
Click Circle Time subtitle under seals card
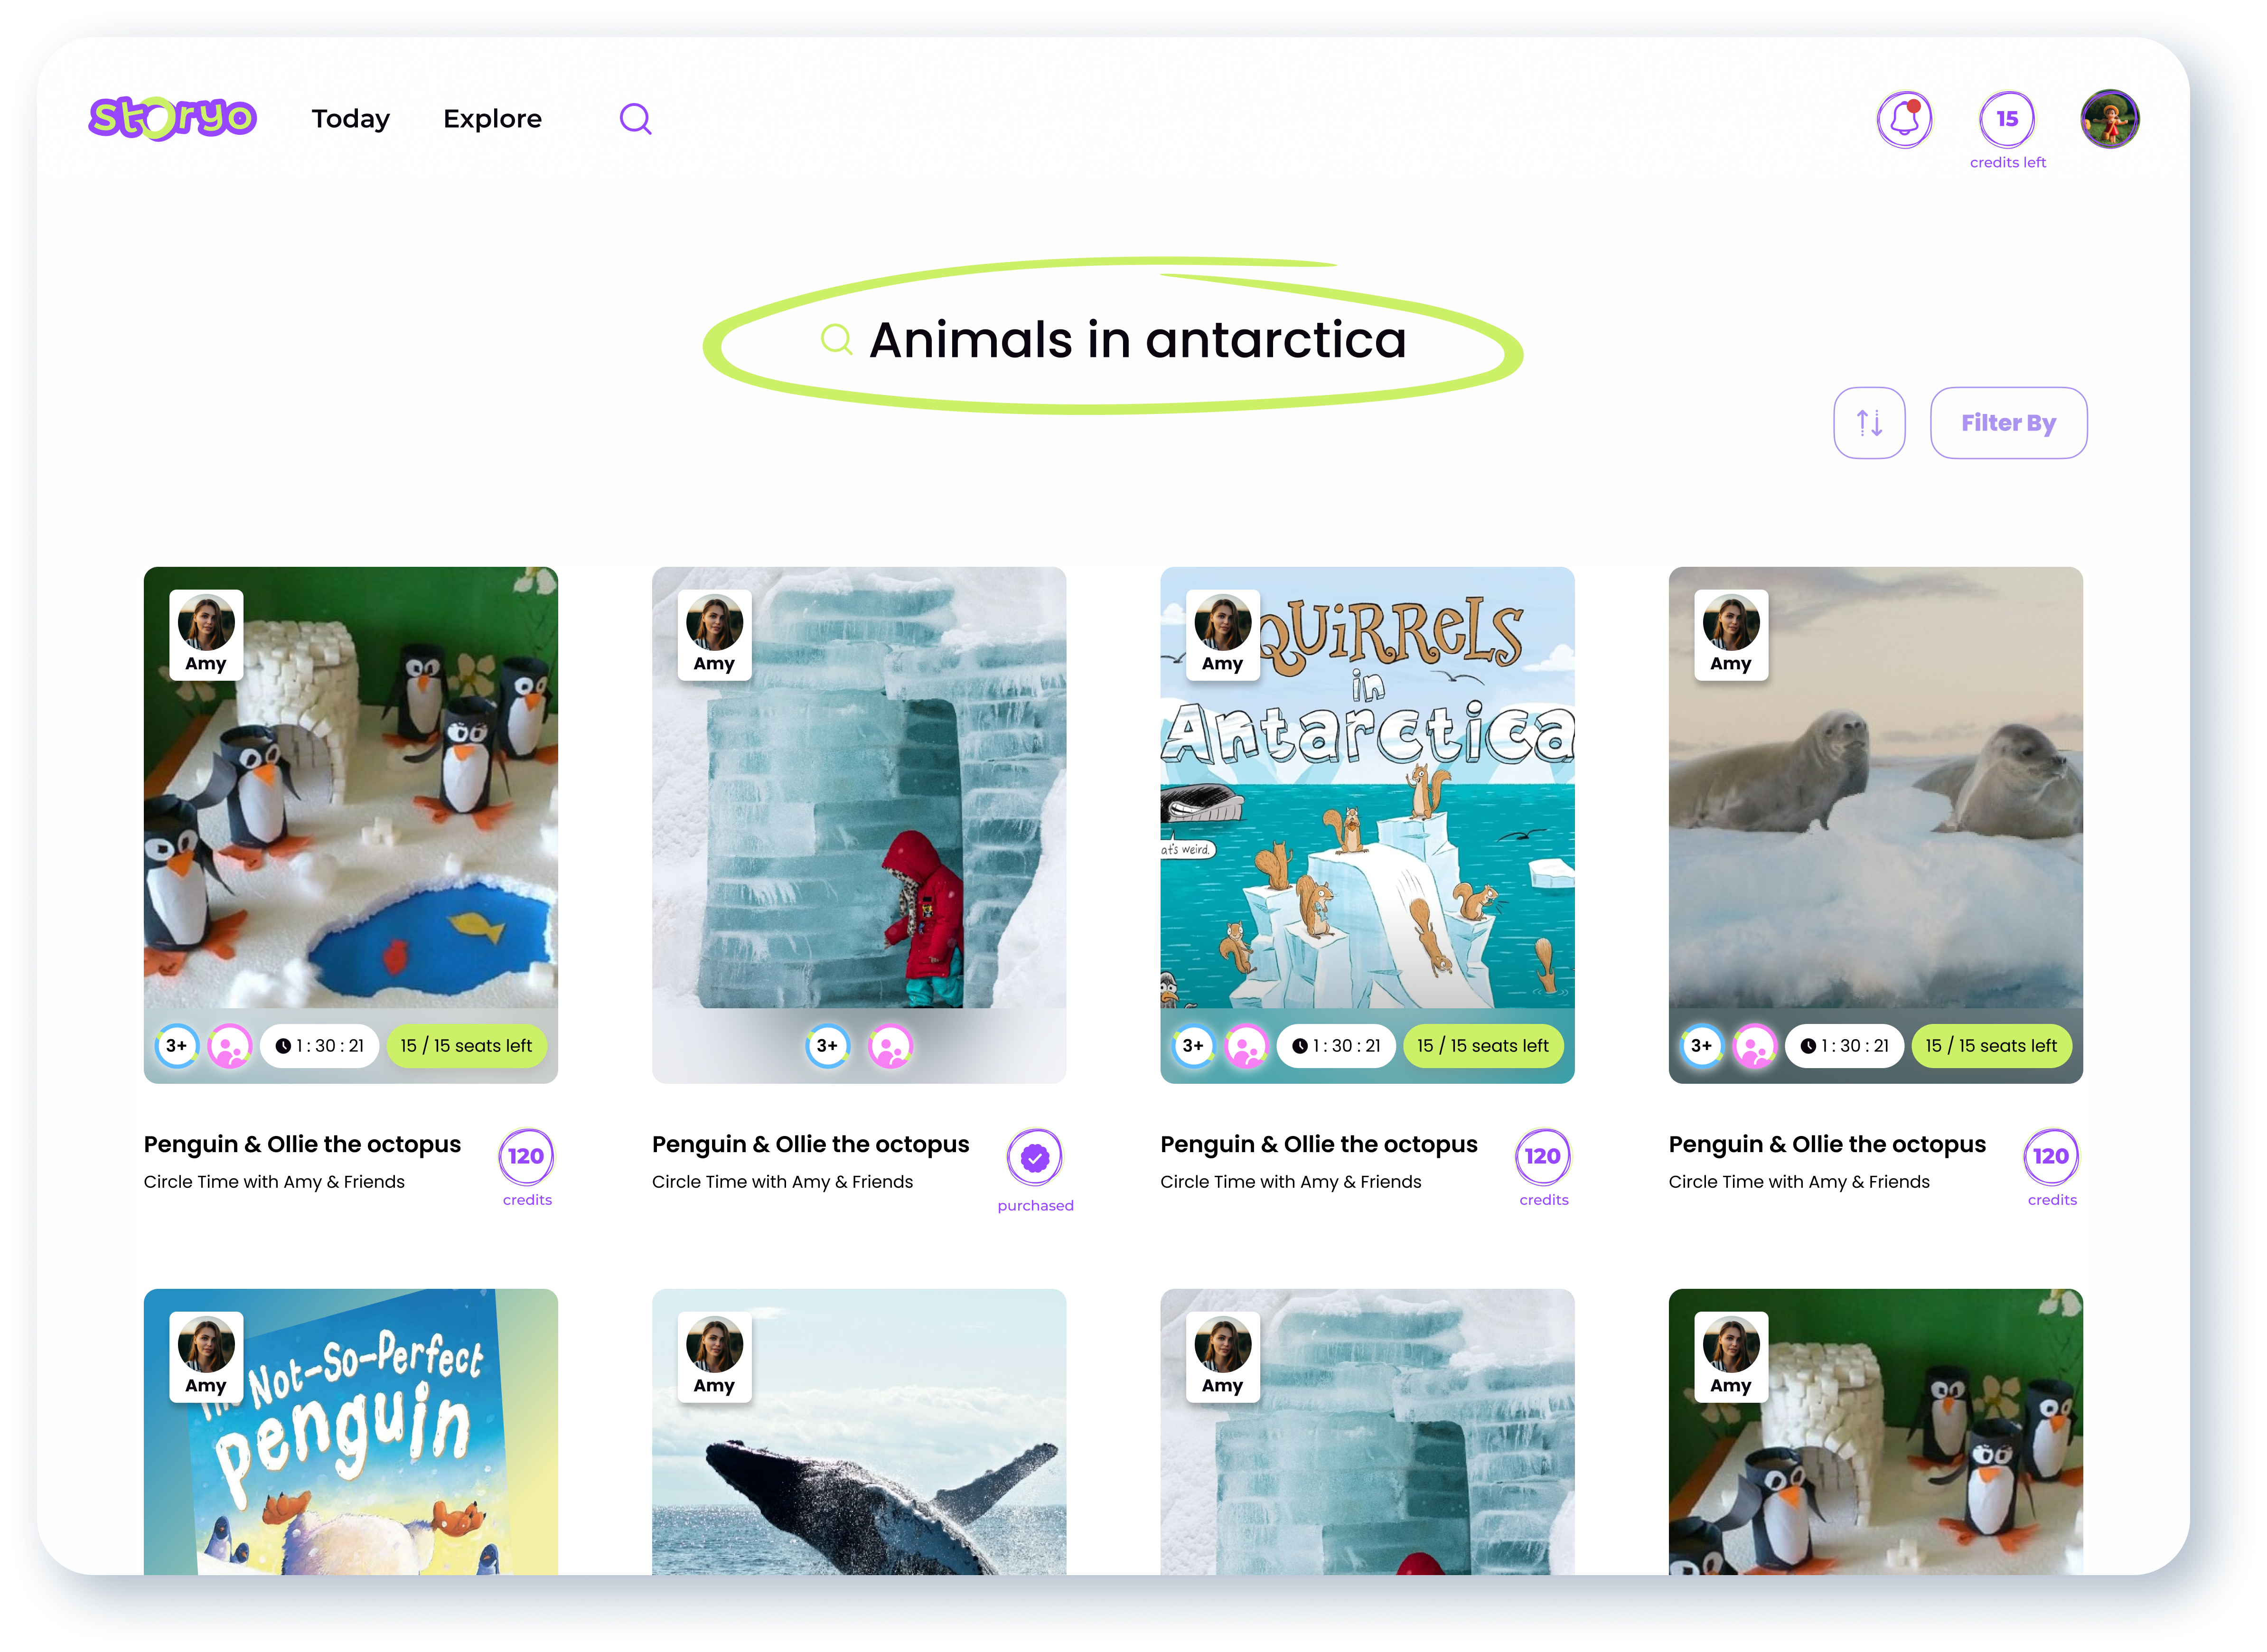(1799, 1182)
